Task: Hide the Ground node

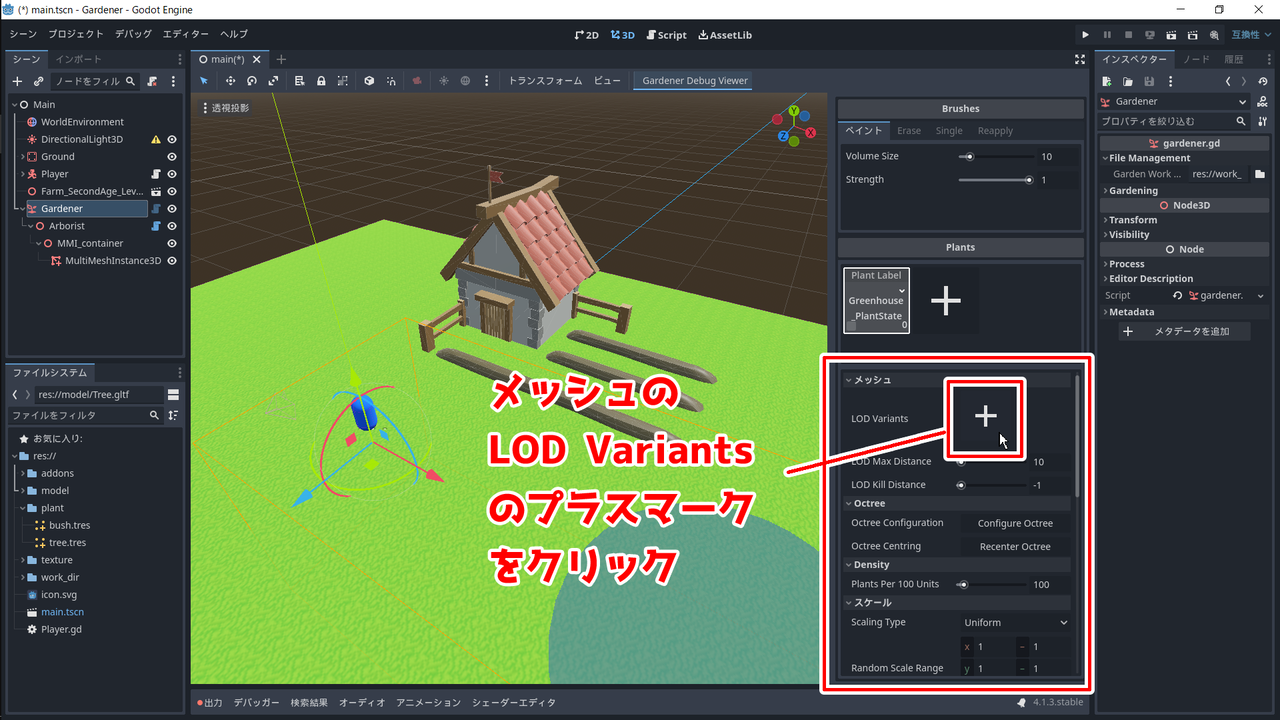Action: click(172, 157)
